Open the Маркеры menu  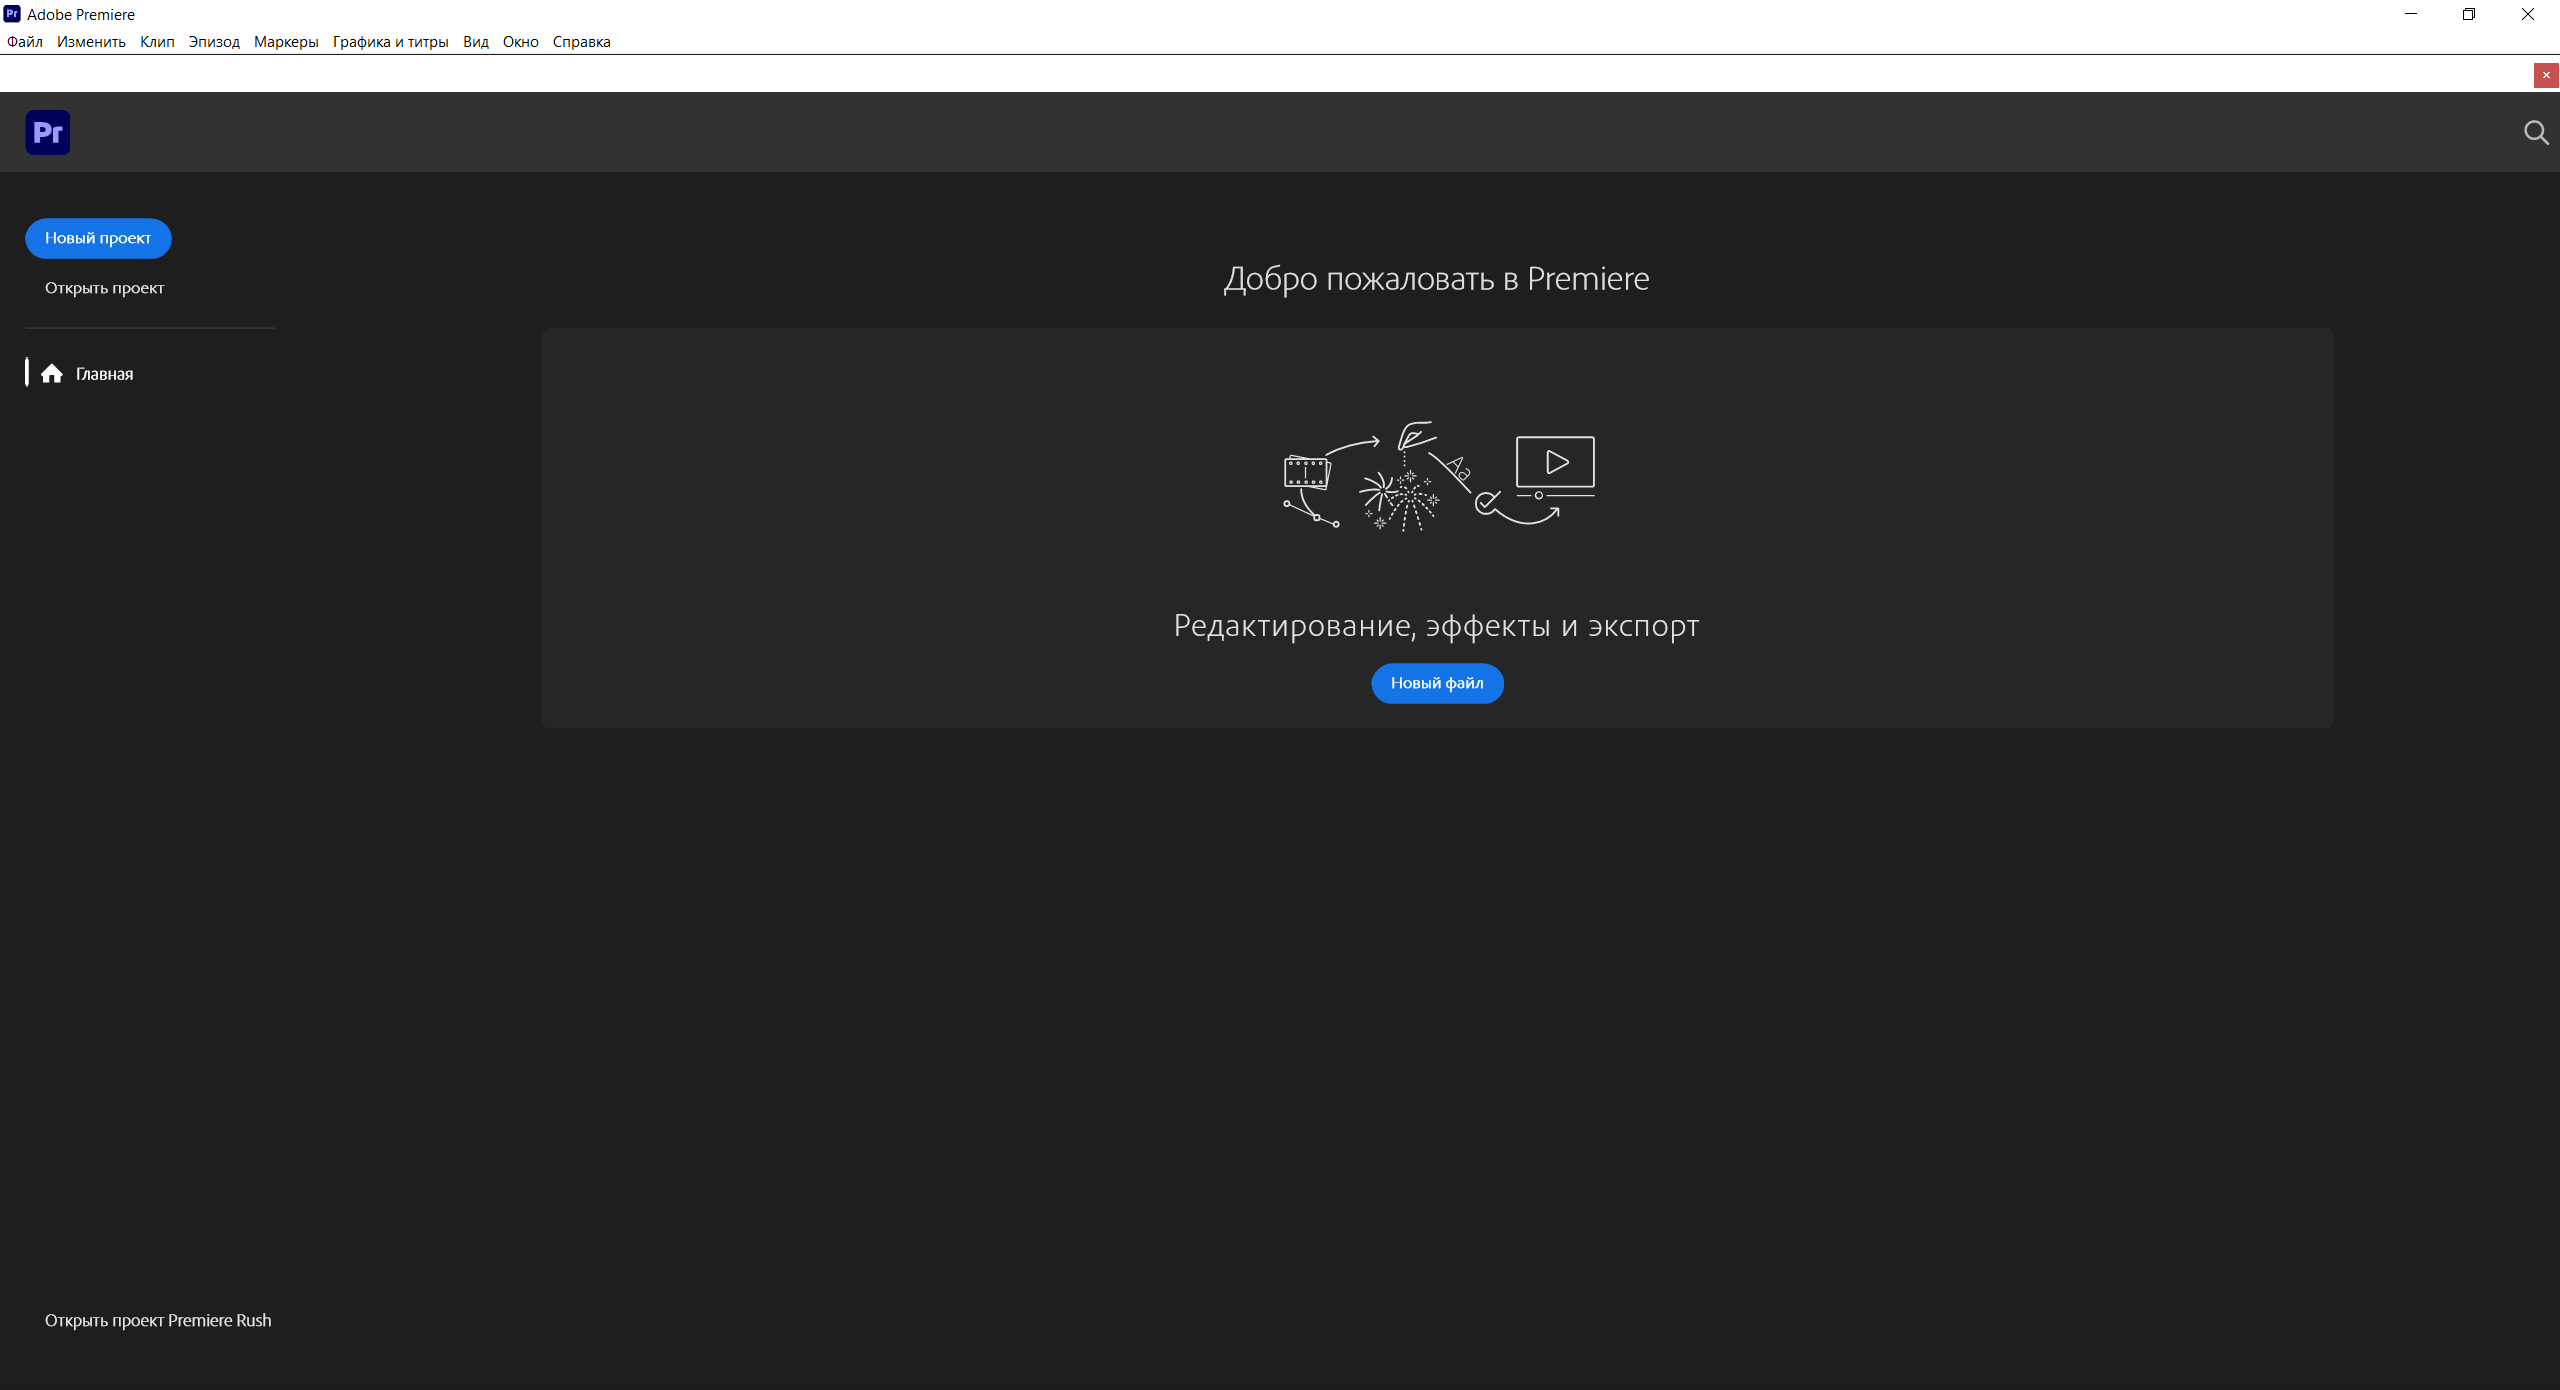286,42
